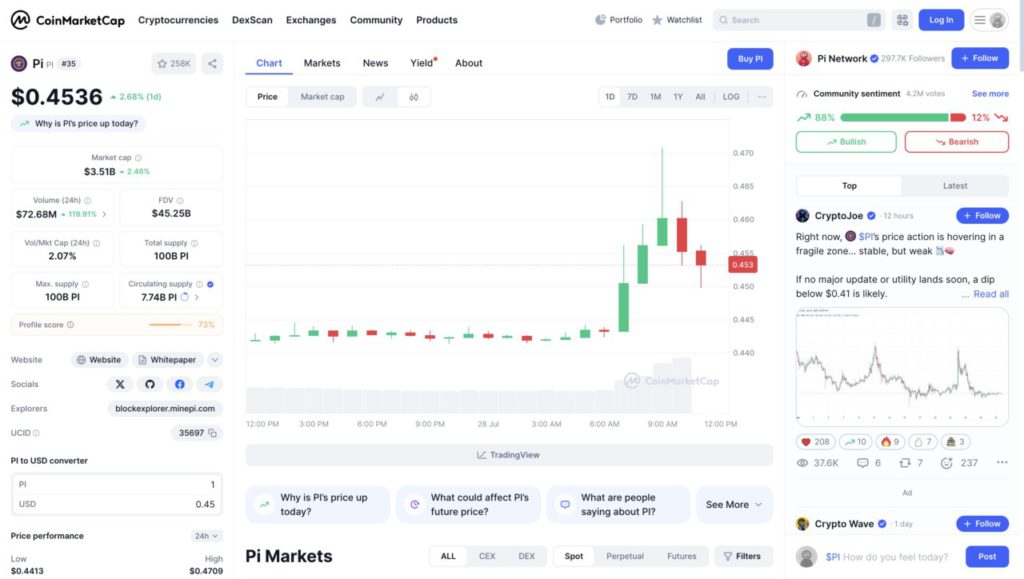Open the Markets tab
The image size is (1024, 579).
[322, 63]
